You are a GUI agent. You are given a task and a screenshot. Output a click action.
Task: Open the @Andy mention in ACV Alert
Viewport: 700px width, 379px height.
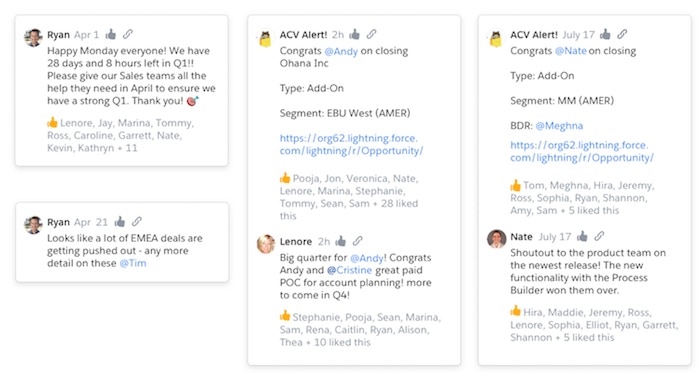tap(341, 51)
